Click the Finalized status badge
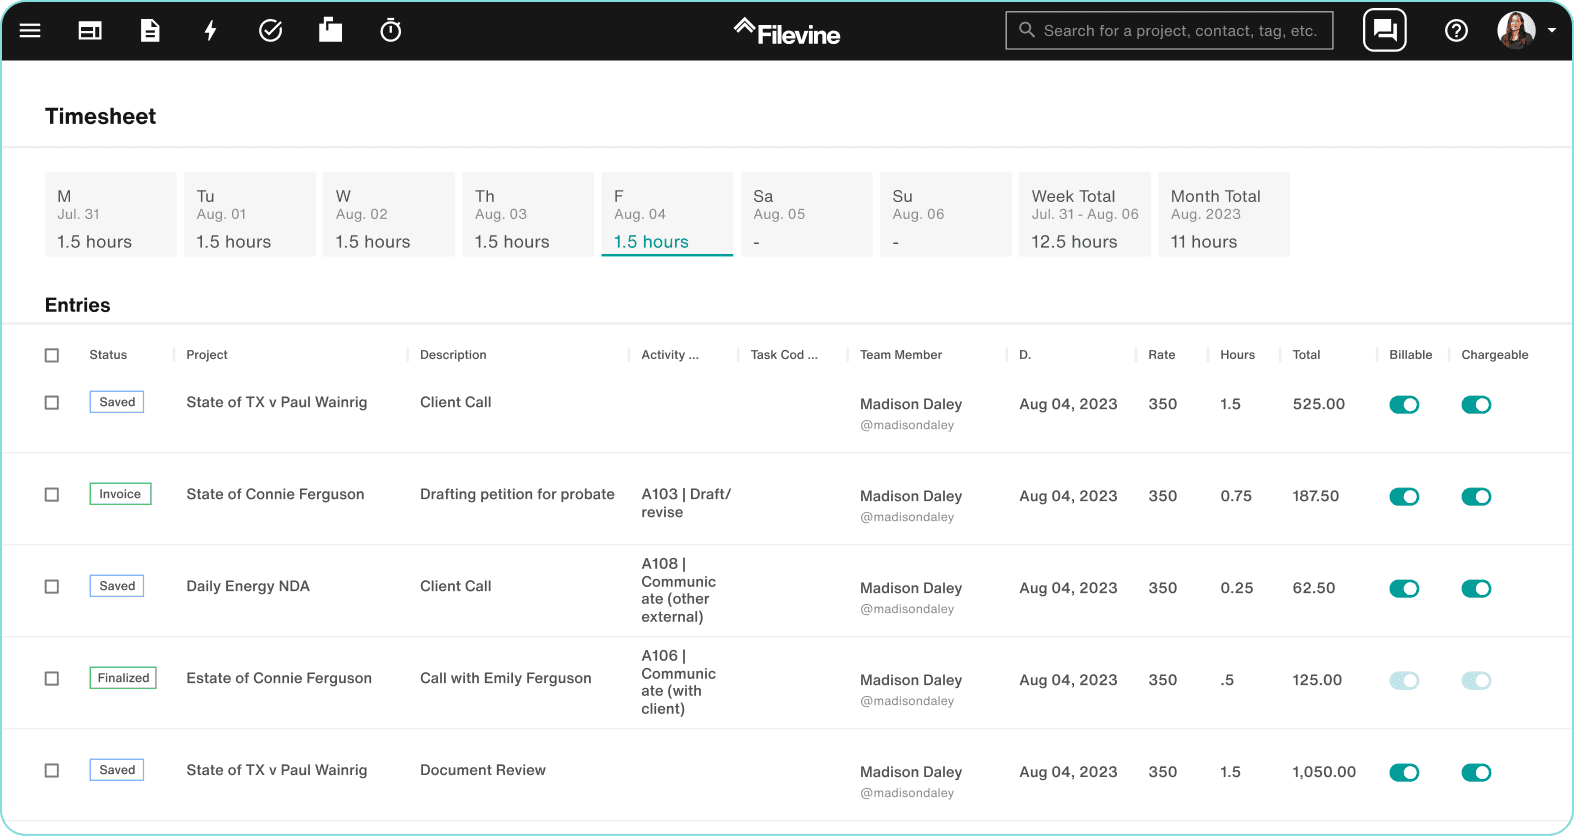Image resolution: width=1574 pixels, height=836 pixels. tap(123, 678)
